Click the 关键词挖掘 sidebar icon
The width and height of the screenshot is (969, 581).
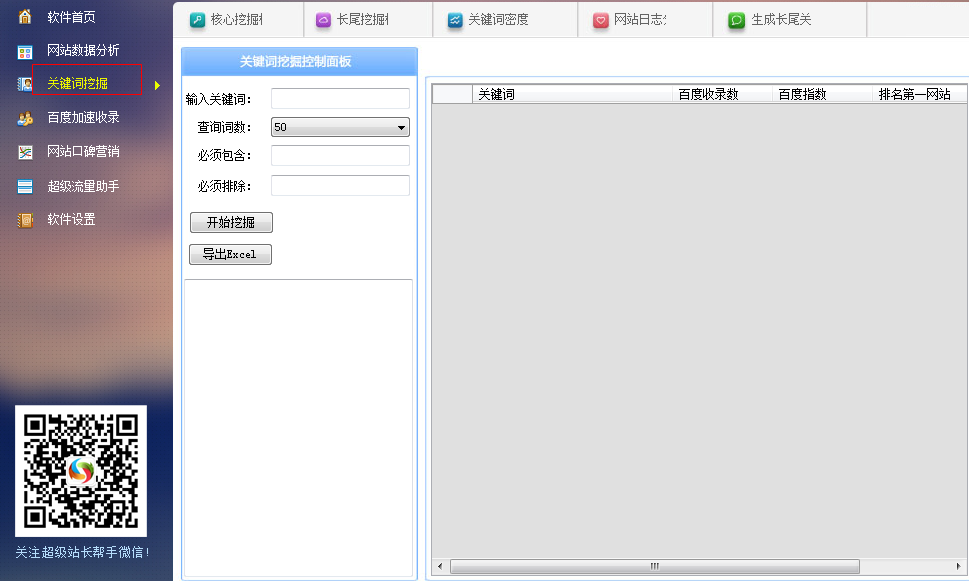click(25, 84)
